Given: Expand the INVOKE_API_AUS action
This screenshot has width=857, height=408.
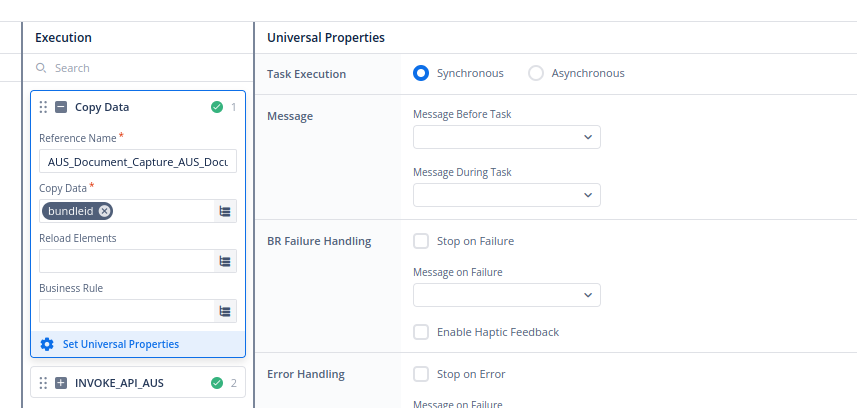Looking at the screenshot, I should pyautogui.click(x=61, y=383).
